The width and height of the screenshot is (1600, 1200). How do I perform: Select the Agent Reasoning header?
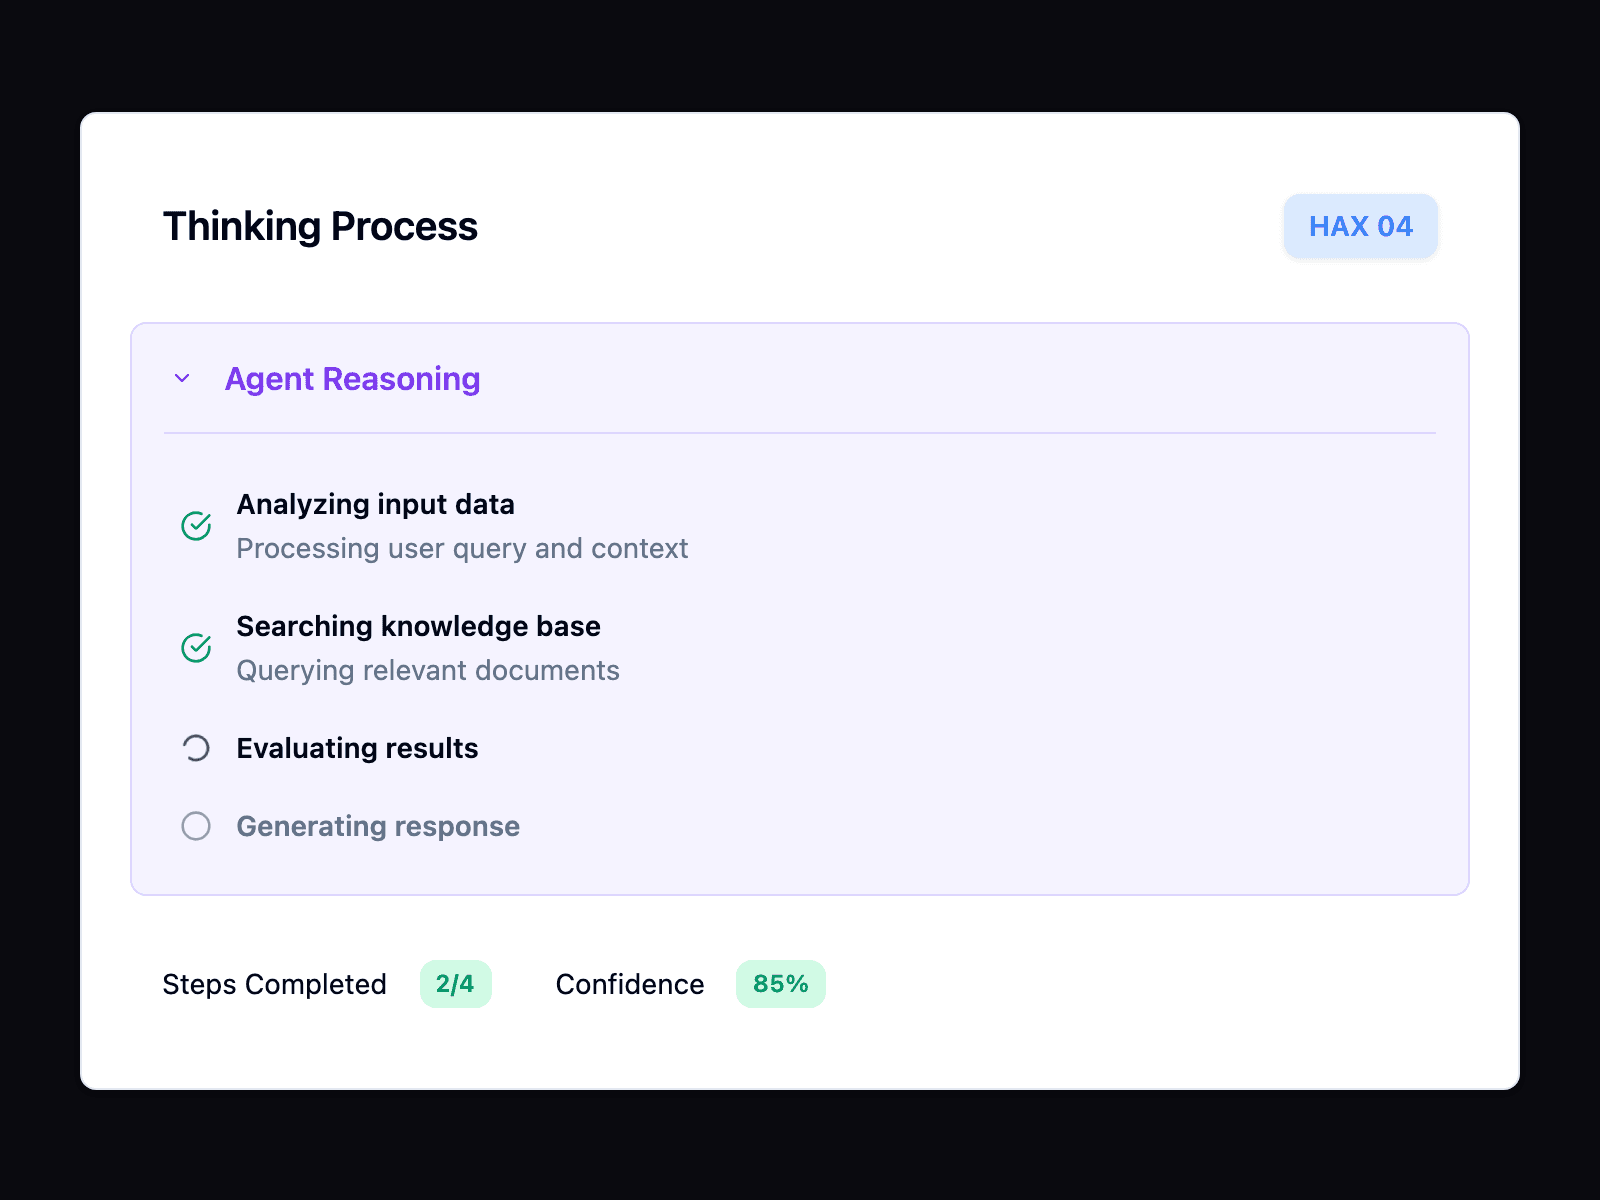tap(352, 379)
